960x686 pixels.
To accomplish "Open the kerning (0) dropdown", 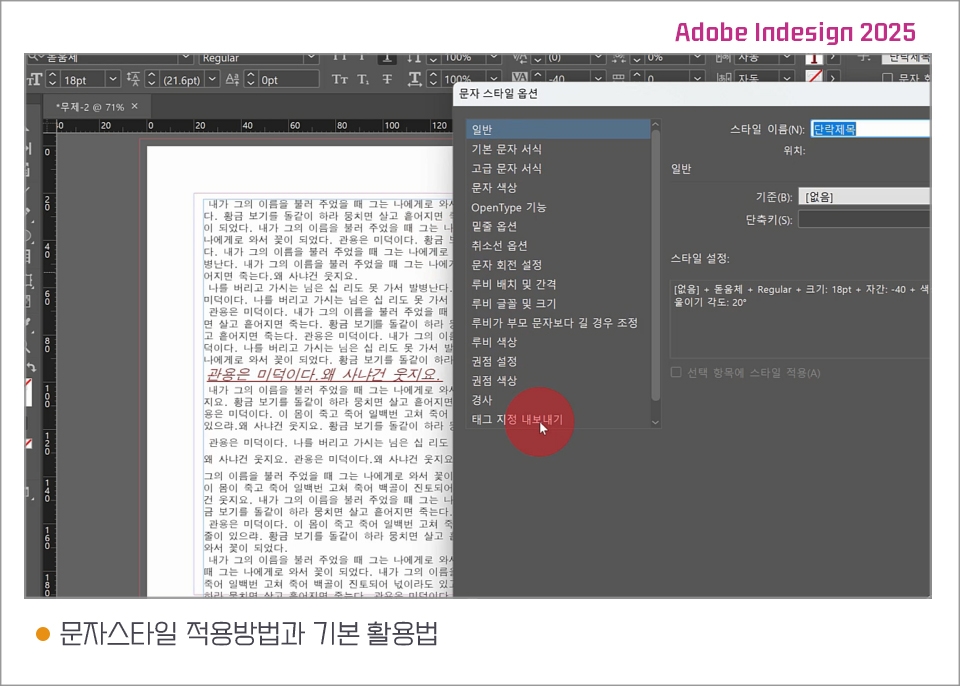I will point(598,58).
